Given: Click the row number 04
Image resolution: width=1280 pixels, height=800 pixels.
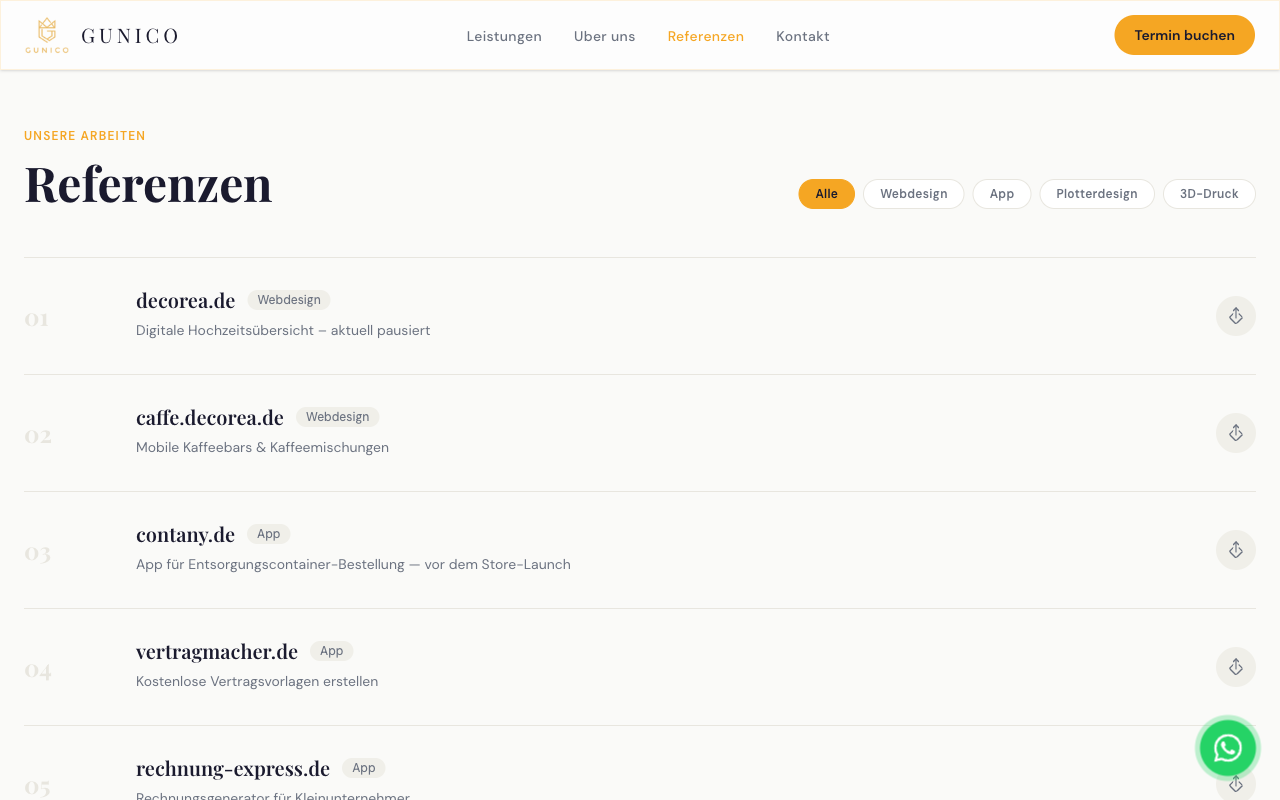Looking at the screenshot, I should [38, 670].
